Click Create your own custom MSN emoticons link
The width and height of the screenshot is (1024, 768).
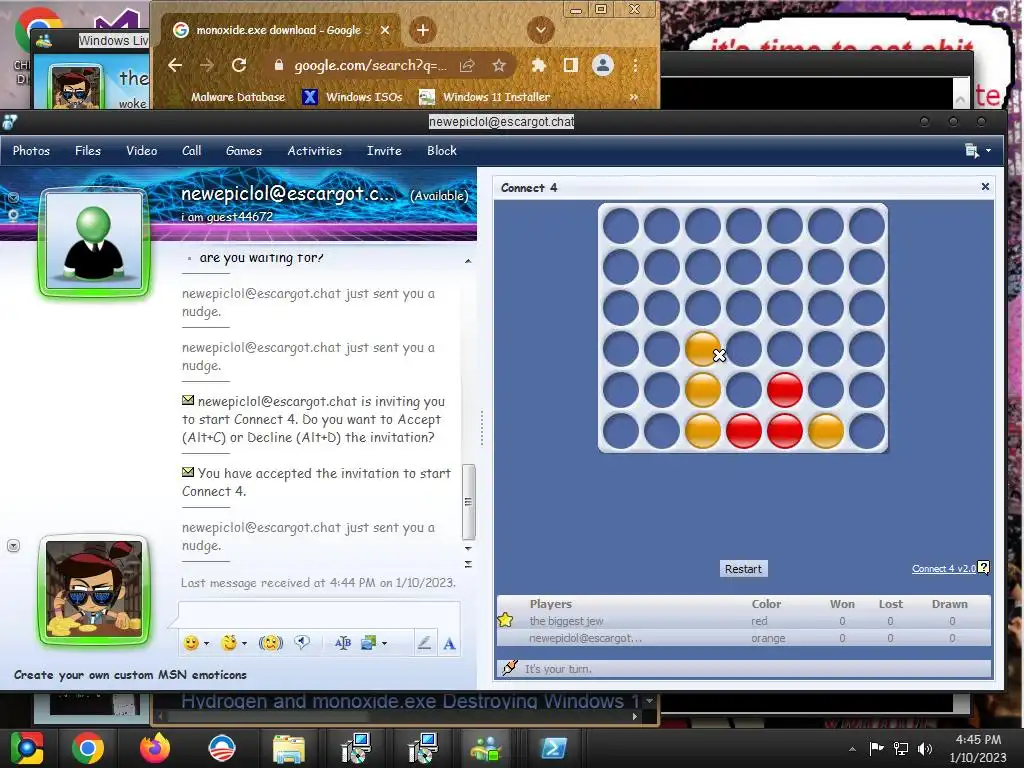pos(130,675)
